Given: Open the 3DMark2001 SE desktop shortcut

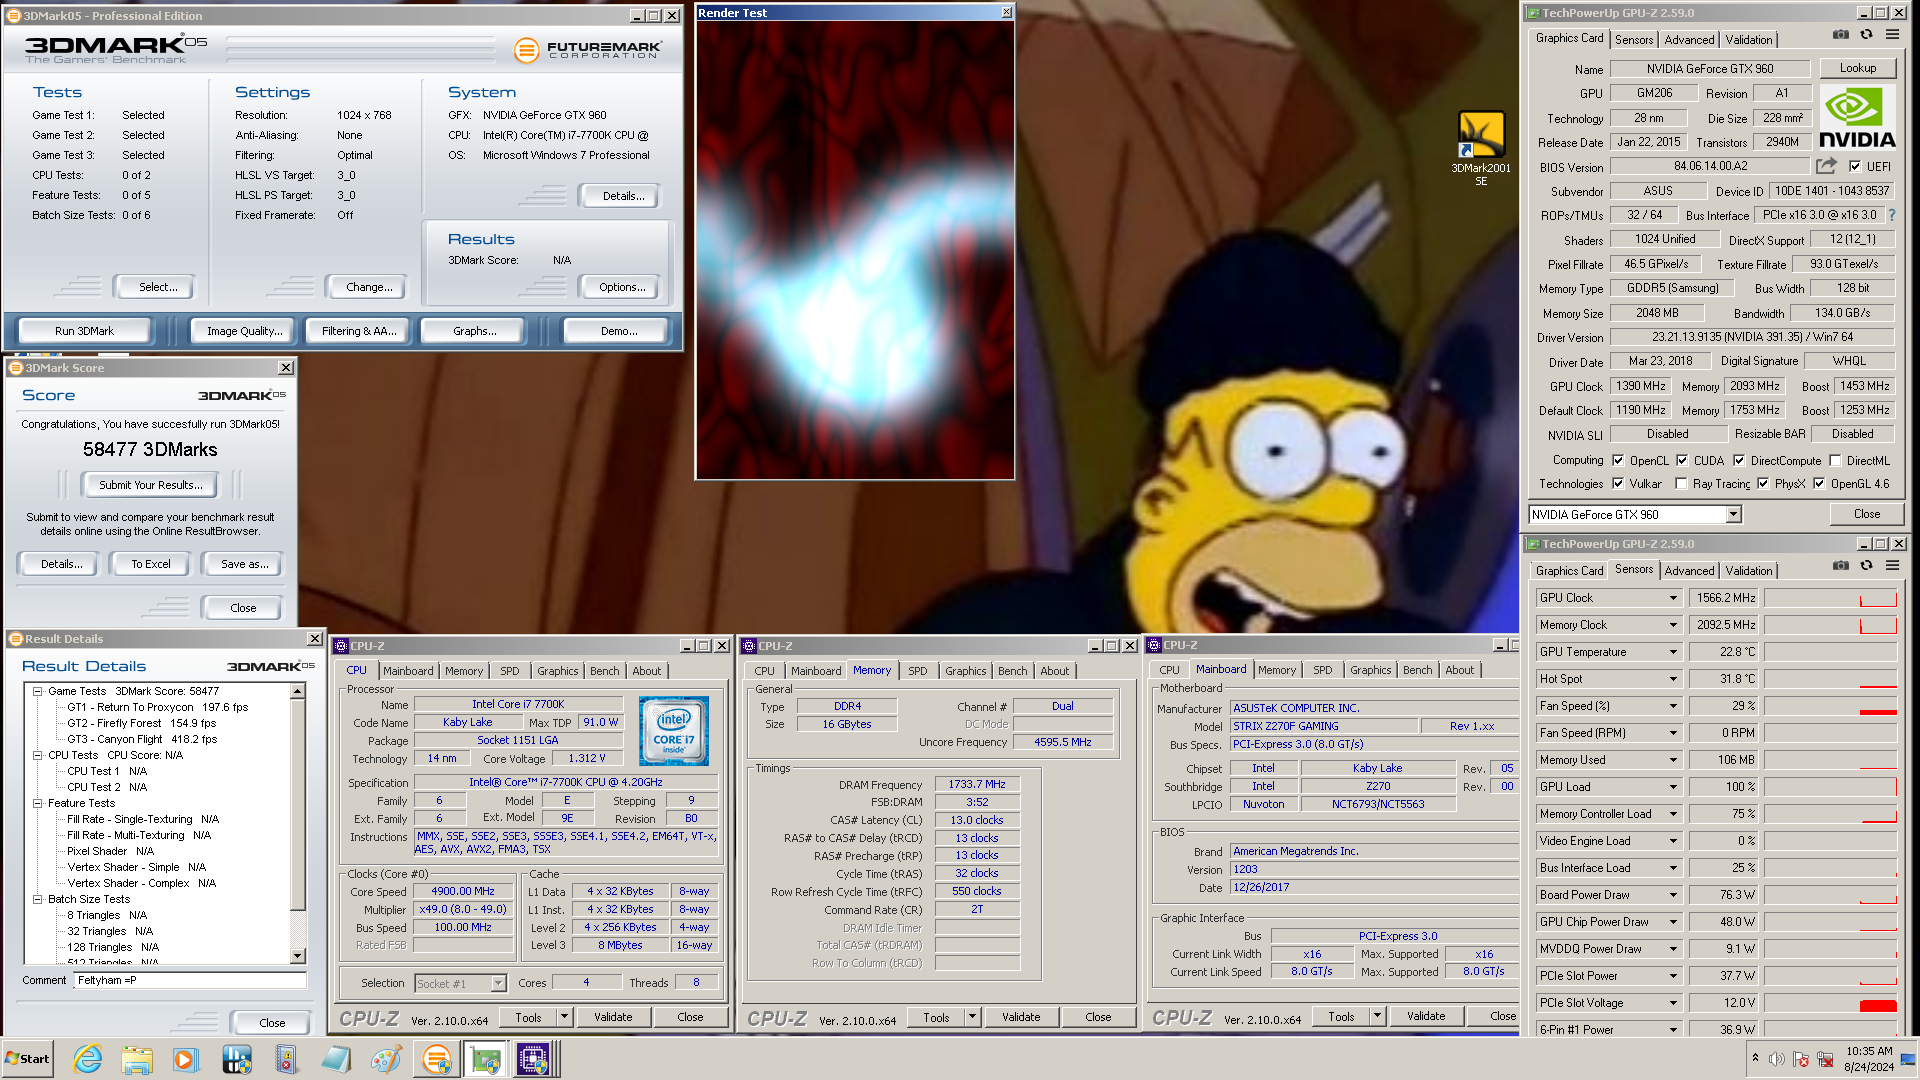Looking at the screenshot, I should 1481,148.
